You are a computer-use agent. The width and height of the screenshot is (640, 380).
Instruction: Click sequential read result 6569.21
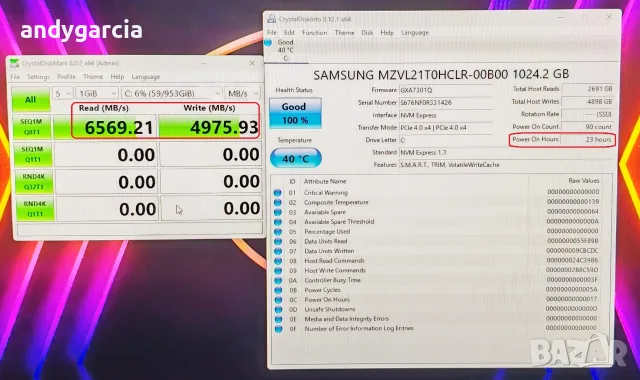105,127
